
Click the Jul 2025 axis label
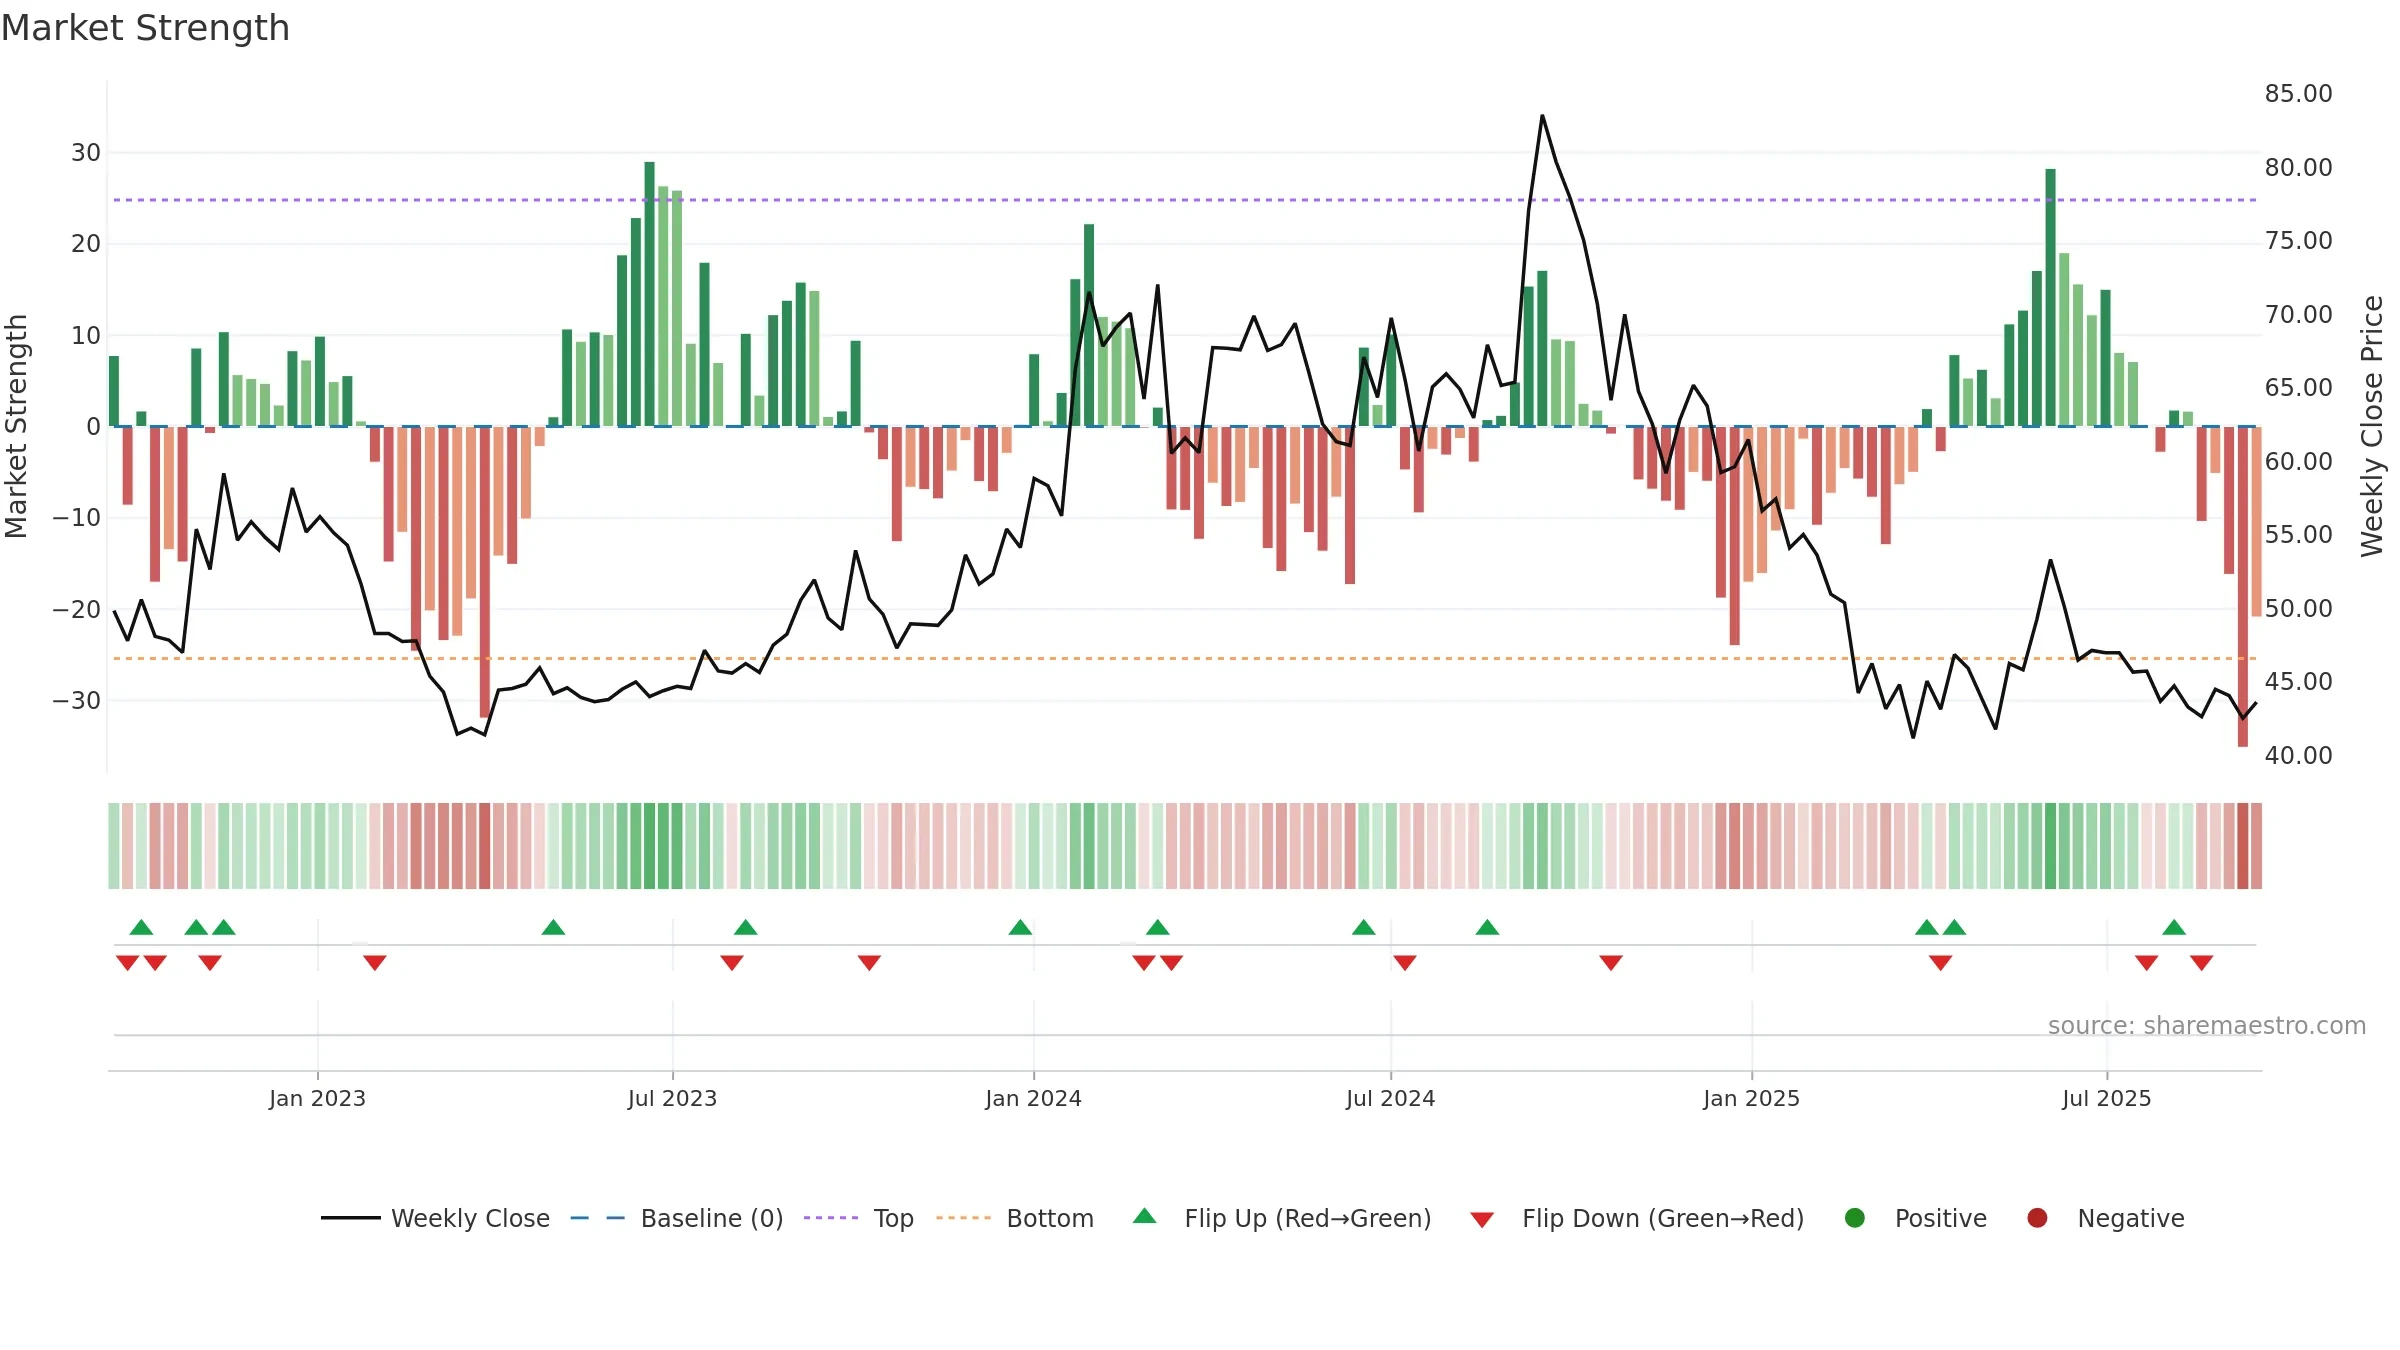(2106, 1099)
